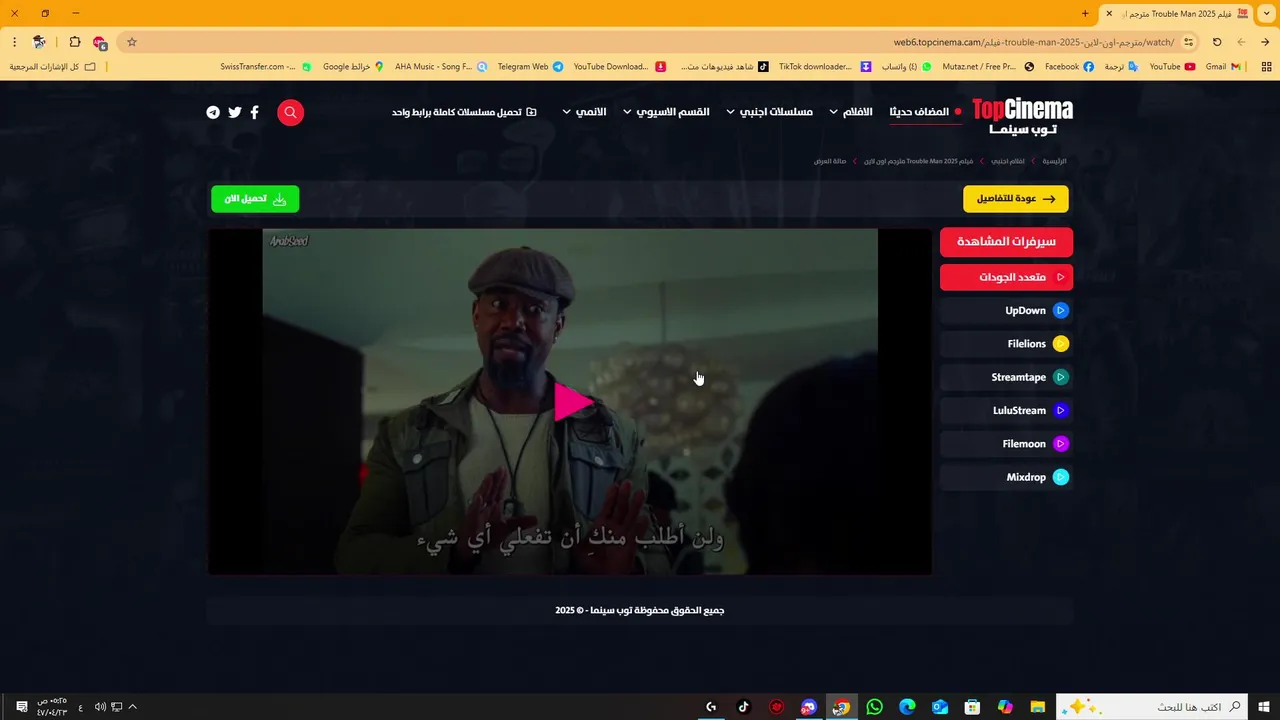Viewport: 1280px width, 720px height.
Task: Select the UpDown watch server
Action: click(1006, 310)
